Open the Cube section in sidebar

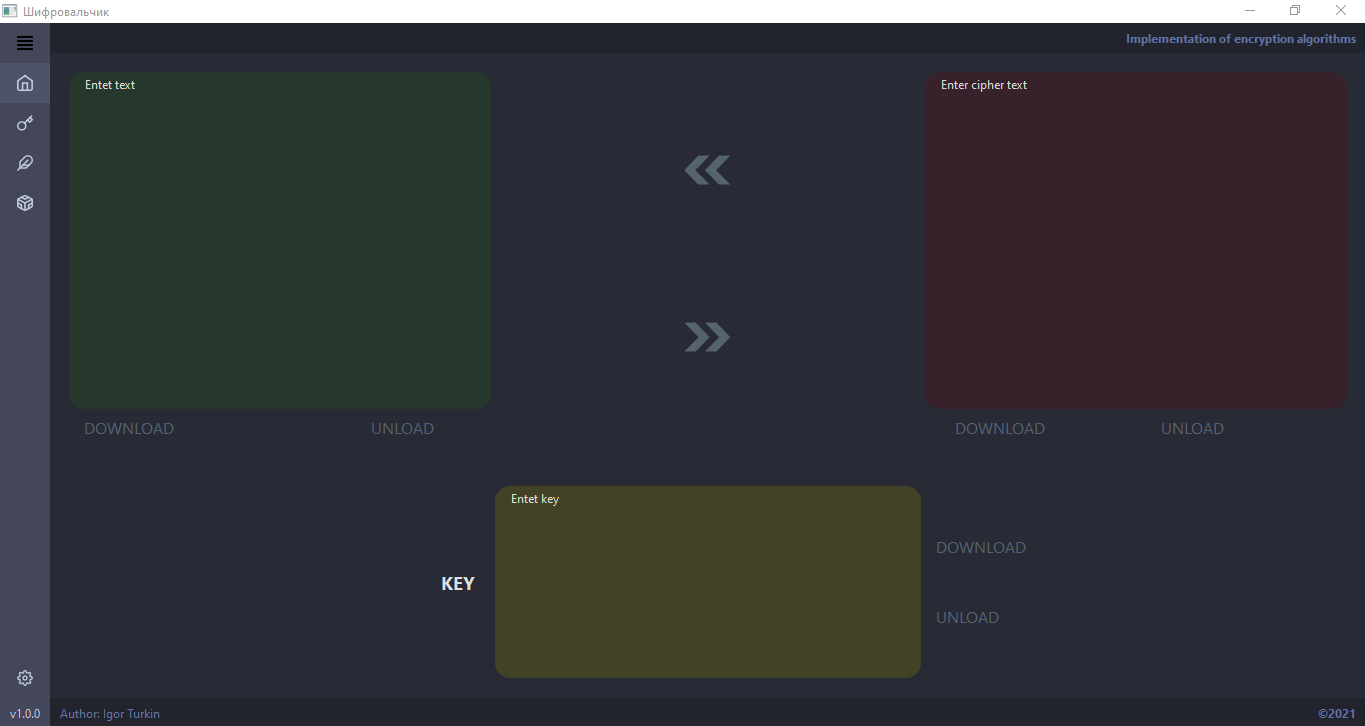point(24,203)
